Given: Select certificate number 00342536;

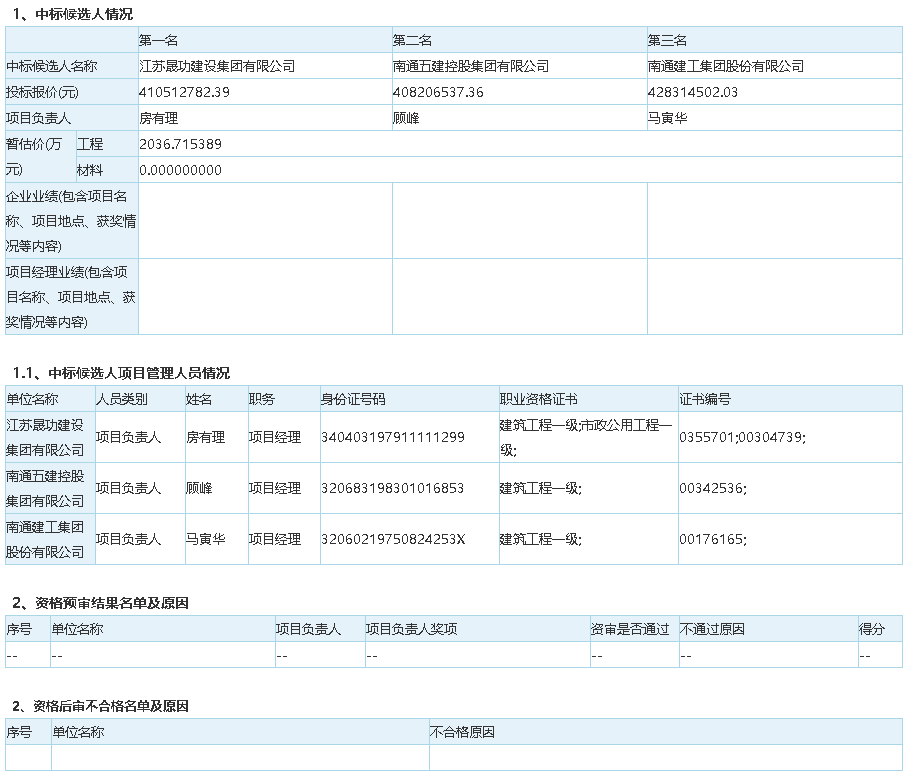Looking at the screenshot, I should pyautogui.click(x=713, y=488).
